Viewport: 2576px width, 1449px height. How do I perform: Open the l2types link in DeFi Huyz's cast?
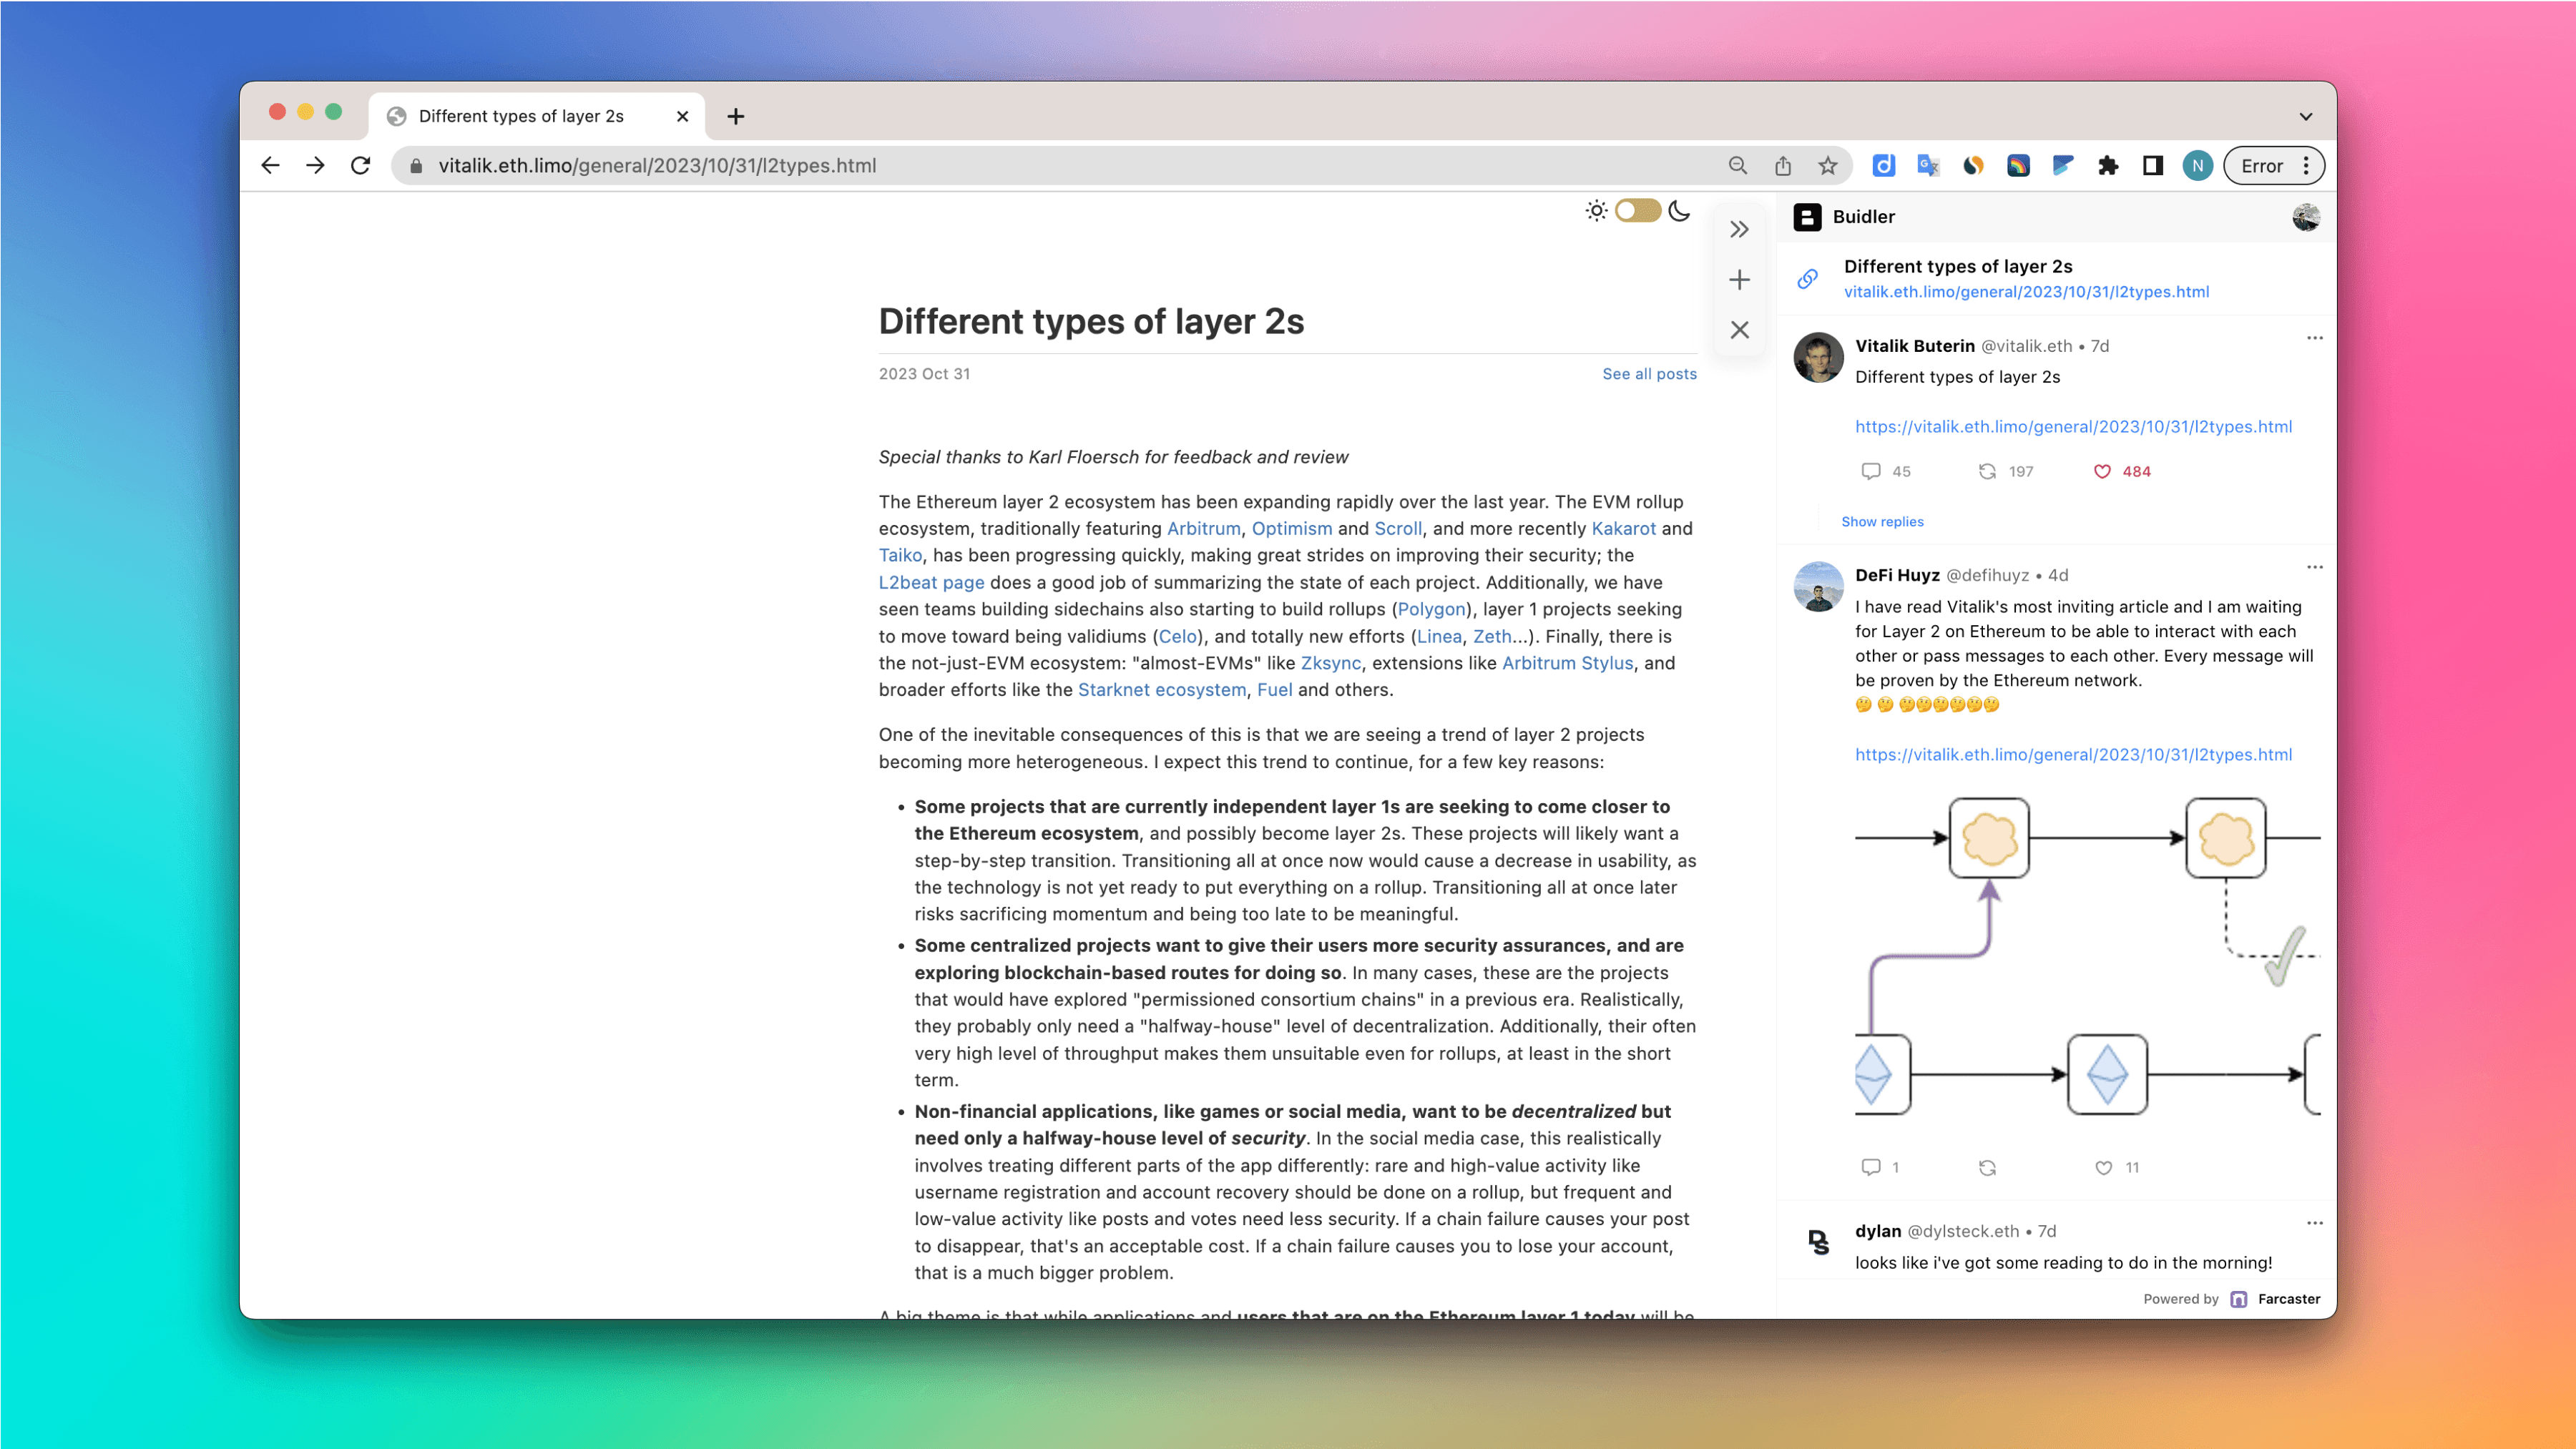[2073, 755]
